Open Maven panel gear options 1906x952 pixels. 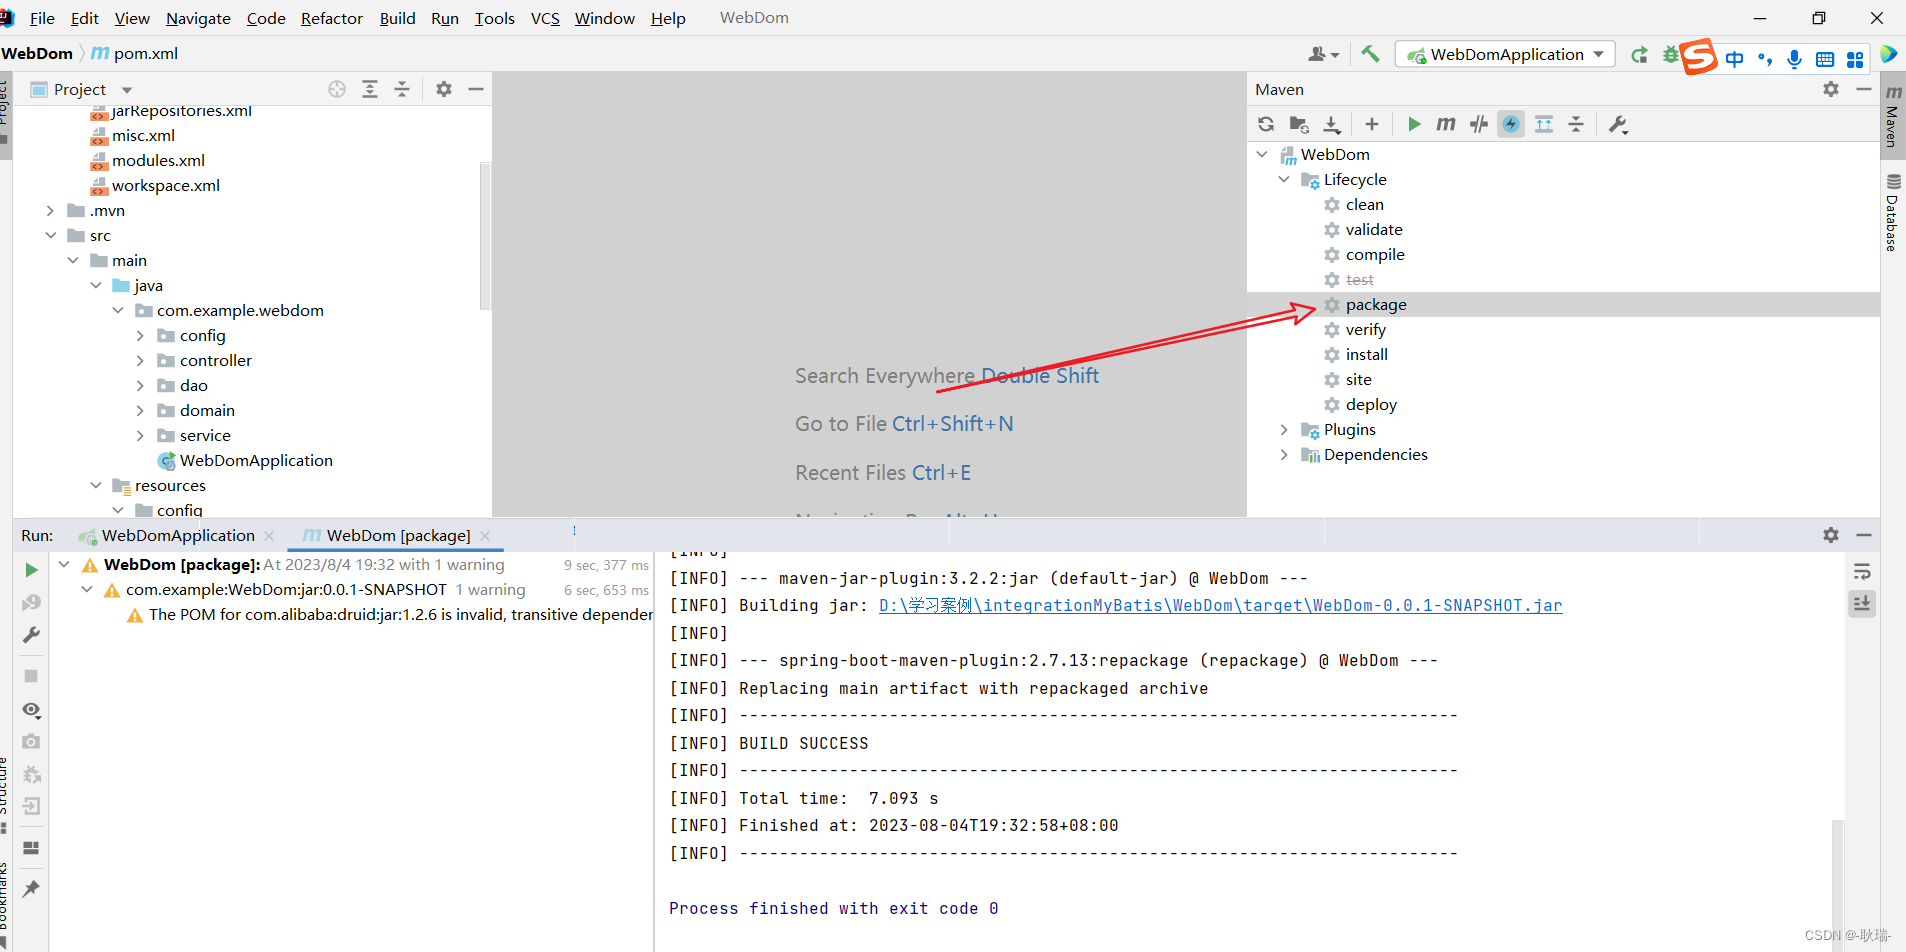pyautogui.click(x=1831, y=89)
